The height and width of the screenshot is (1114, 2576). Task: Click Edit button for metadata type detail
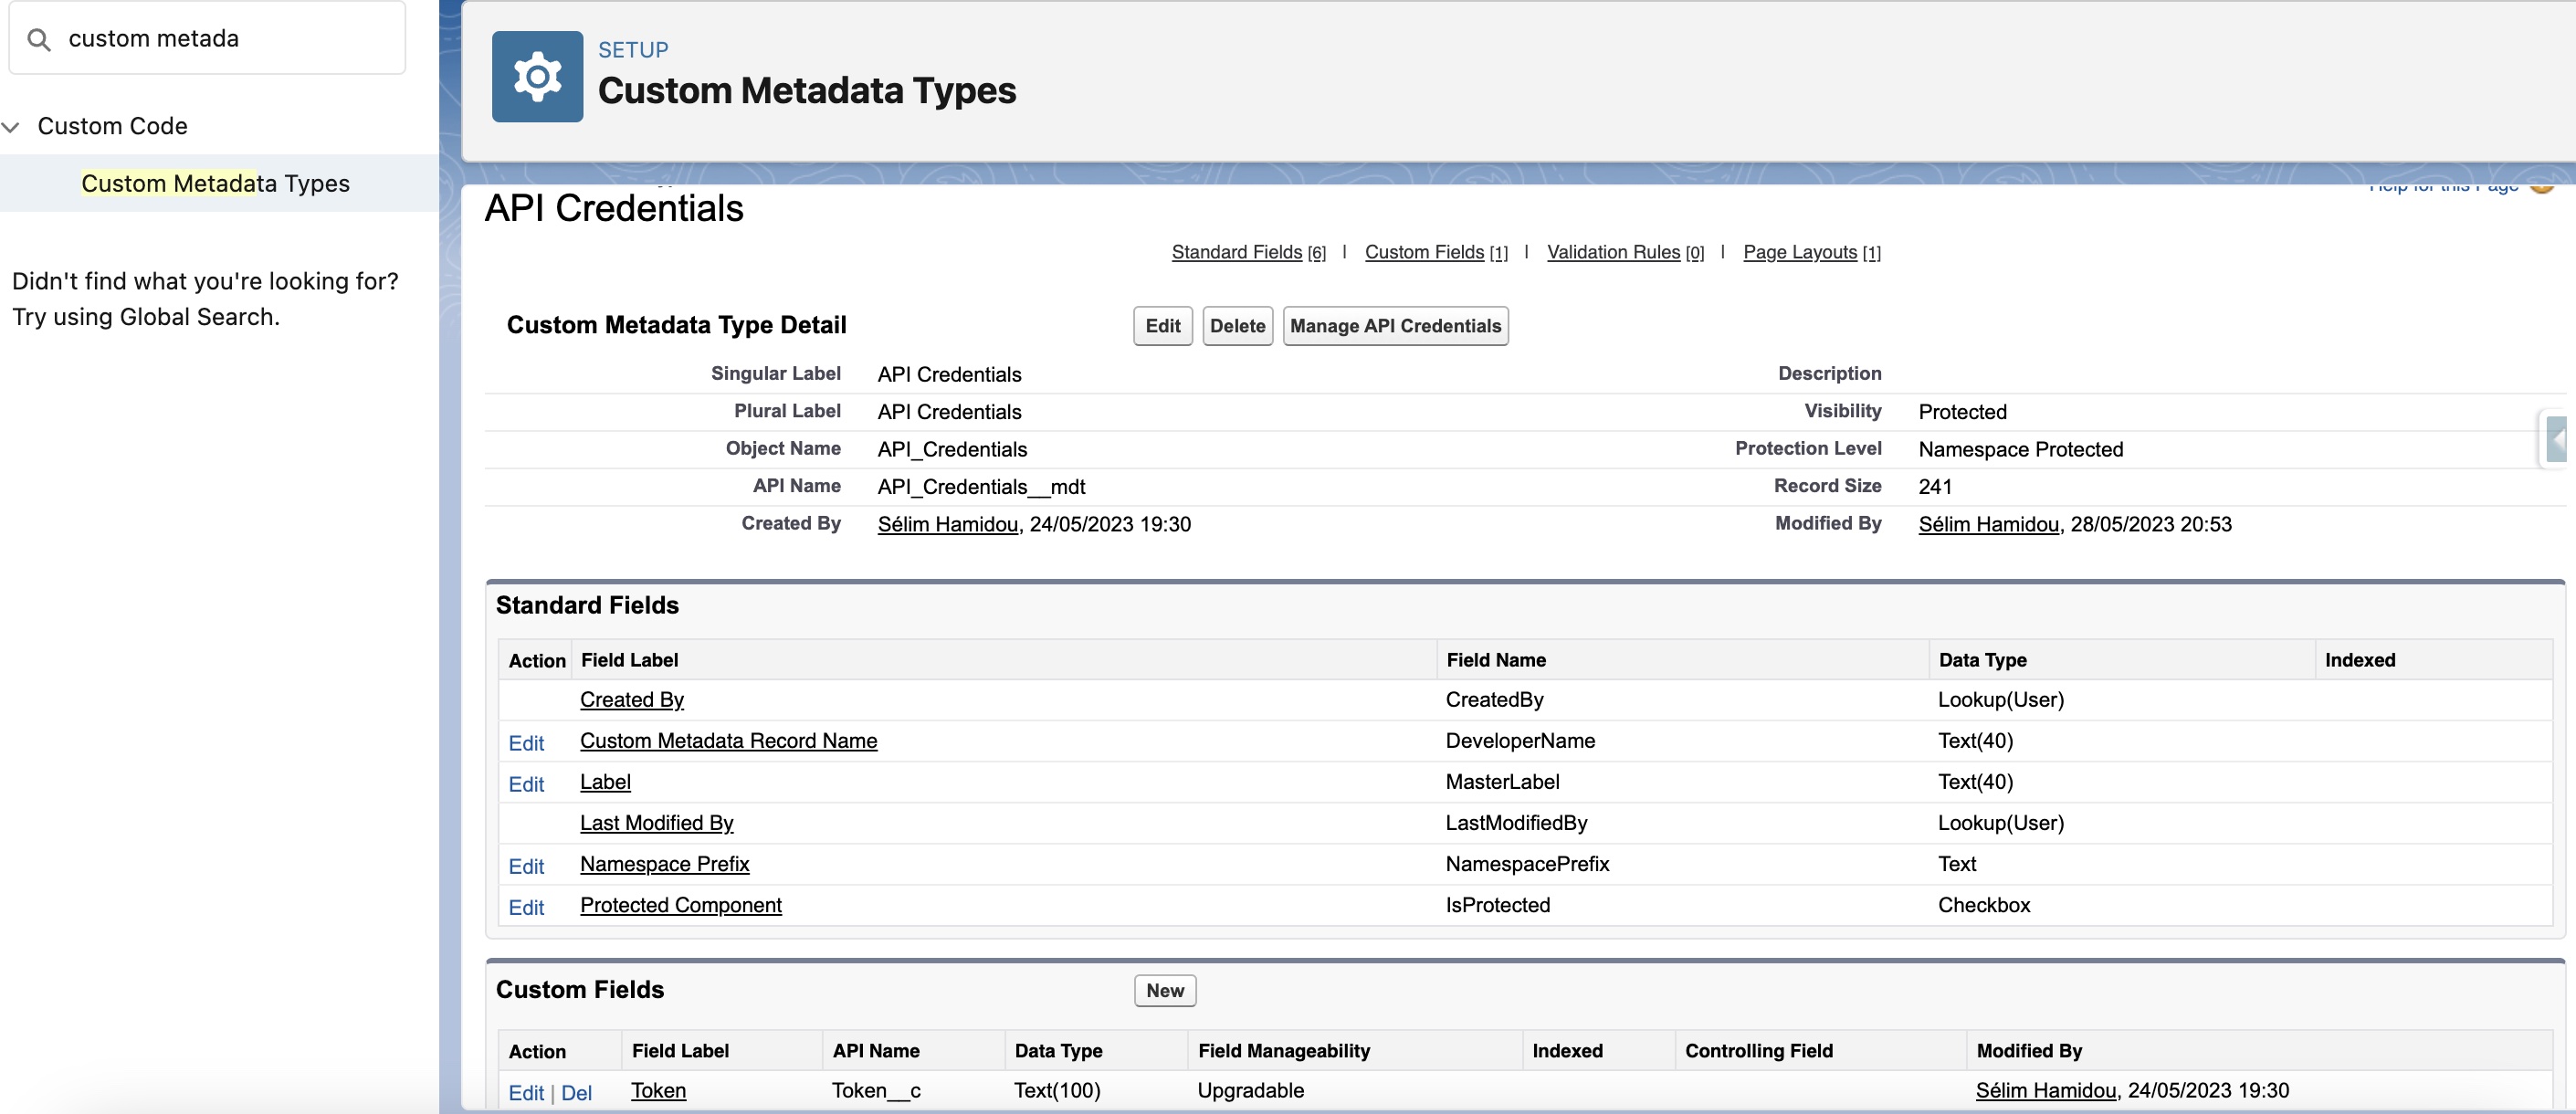click(1162, 326)
